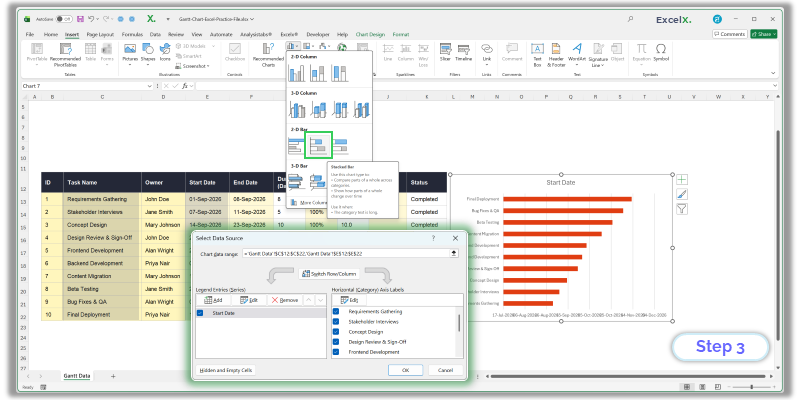Move series down arrow in dialog
Image resolution: width=800 pixels, height=400 pixels.
coord(321,300)
